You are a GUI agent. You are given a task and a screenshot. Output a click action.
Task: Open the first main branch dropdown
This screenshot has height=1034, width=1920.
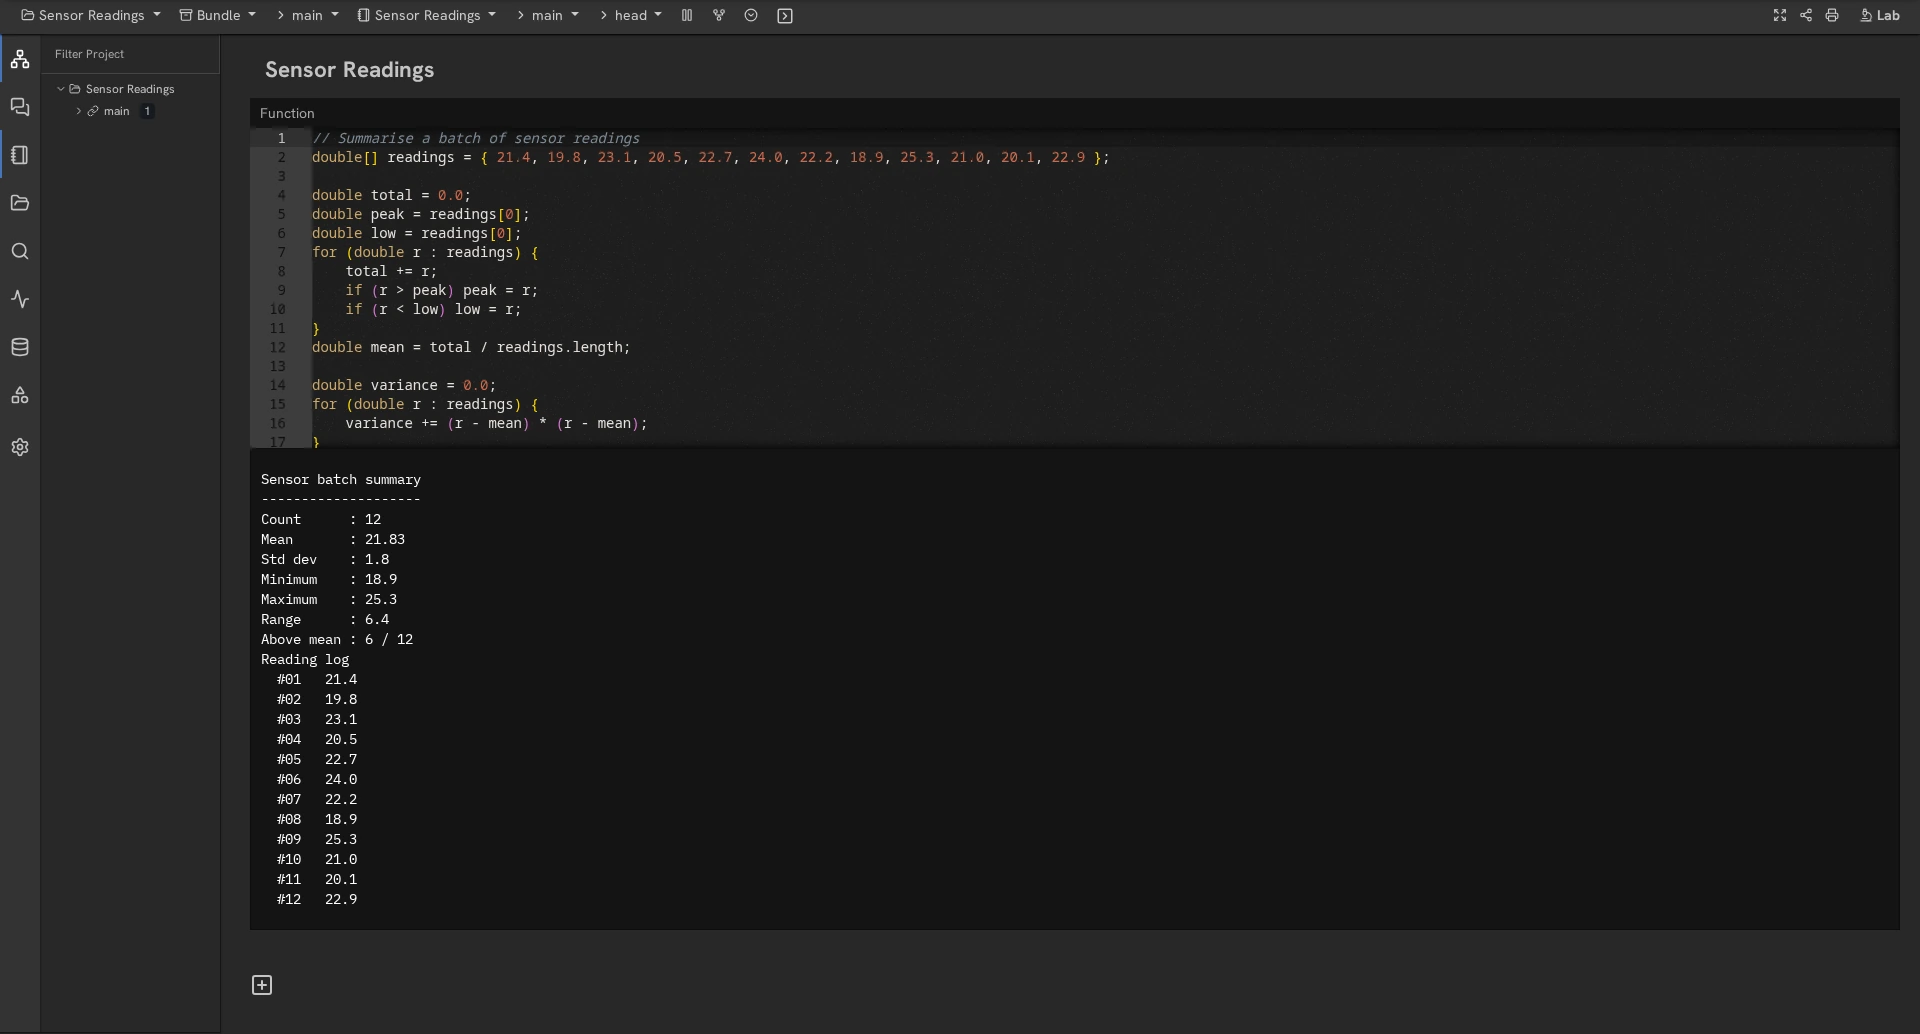pos(308,15)
